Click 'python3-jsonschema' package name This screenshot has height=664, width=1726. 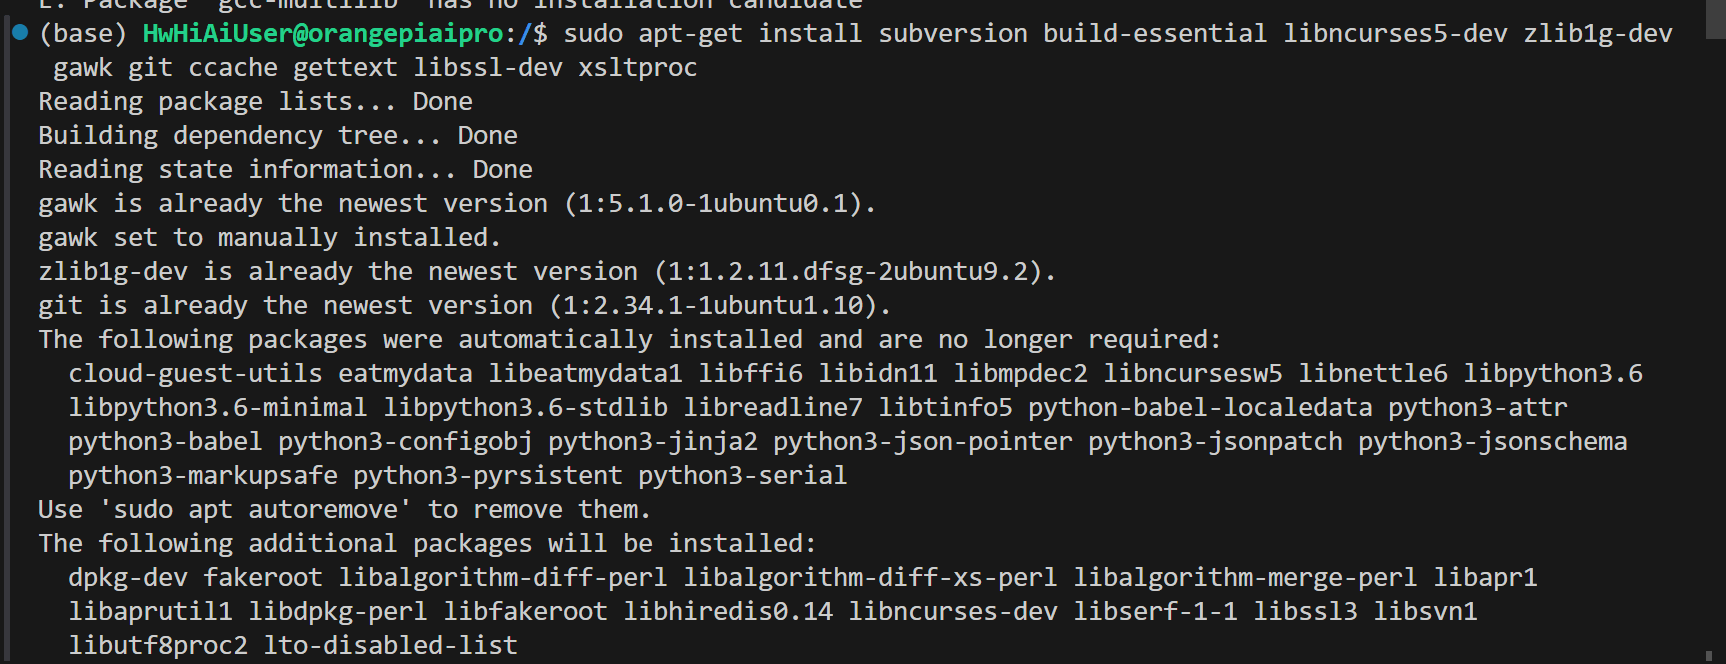[x=1493, y=442]
